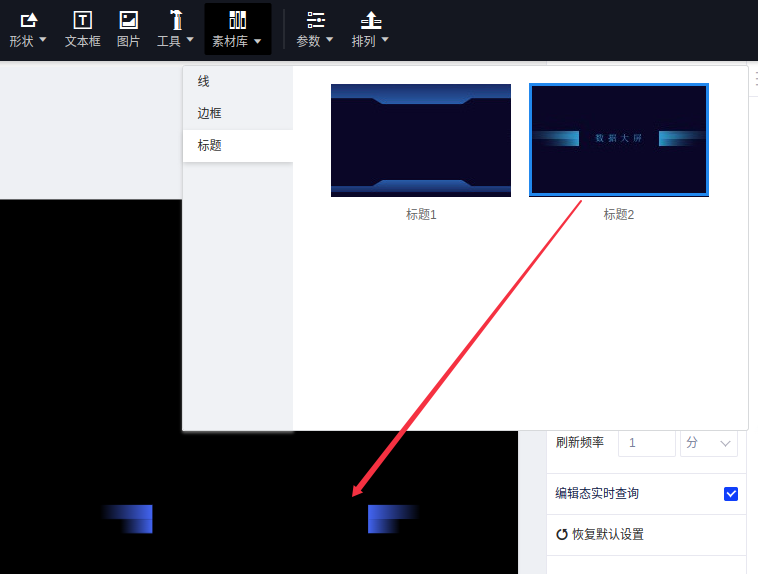Select 线 in the material category list

coord(204,82)
